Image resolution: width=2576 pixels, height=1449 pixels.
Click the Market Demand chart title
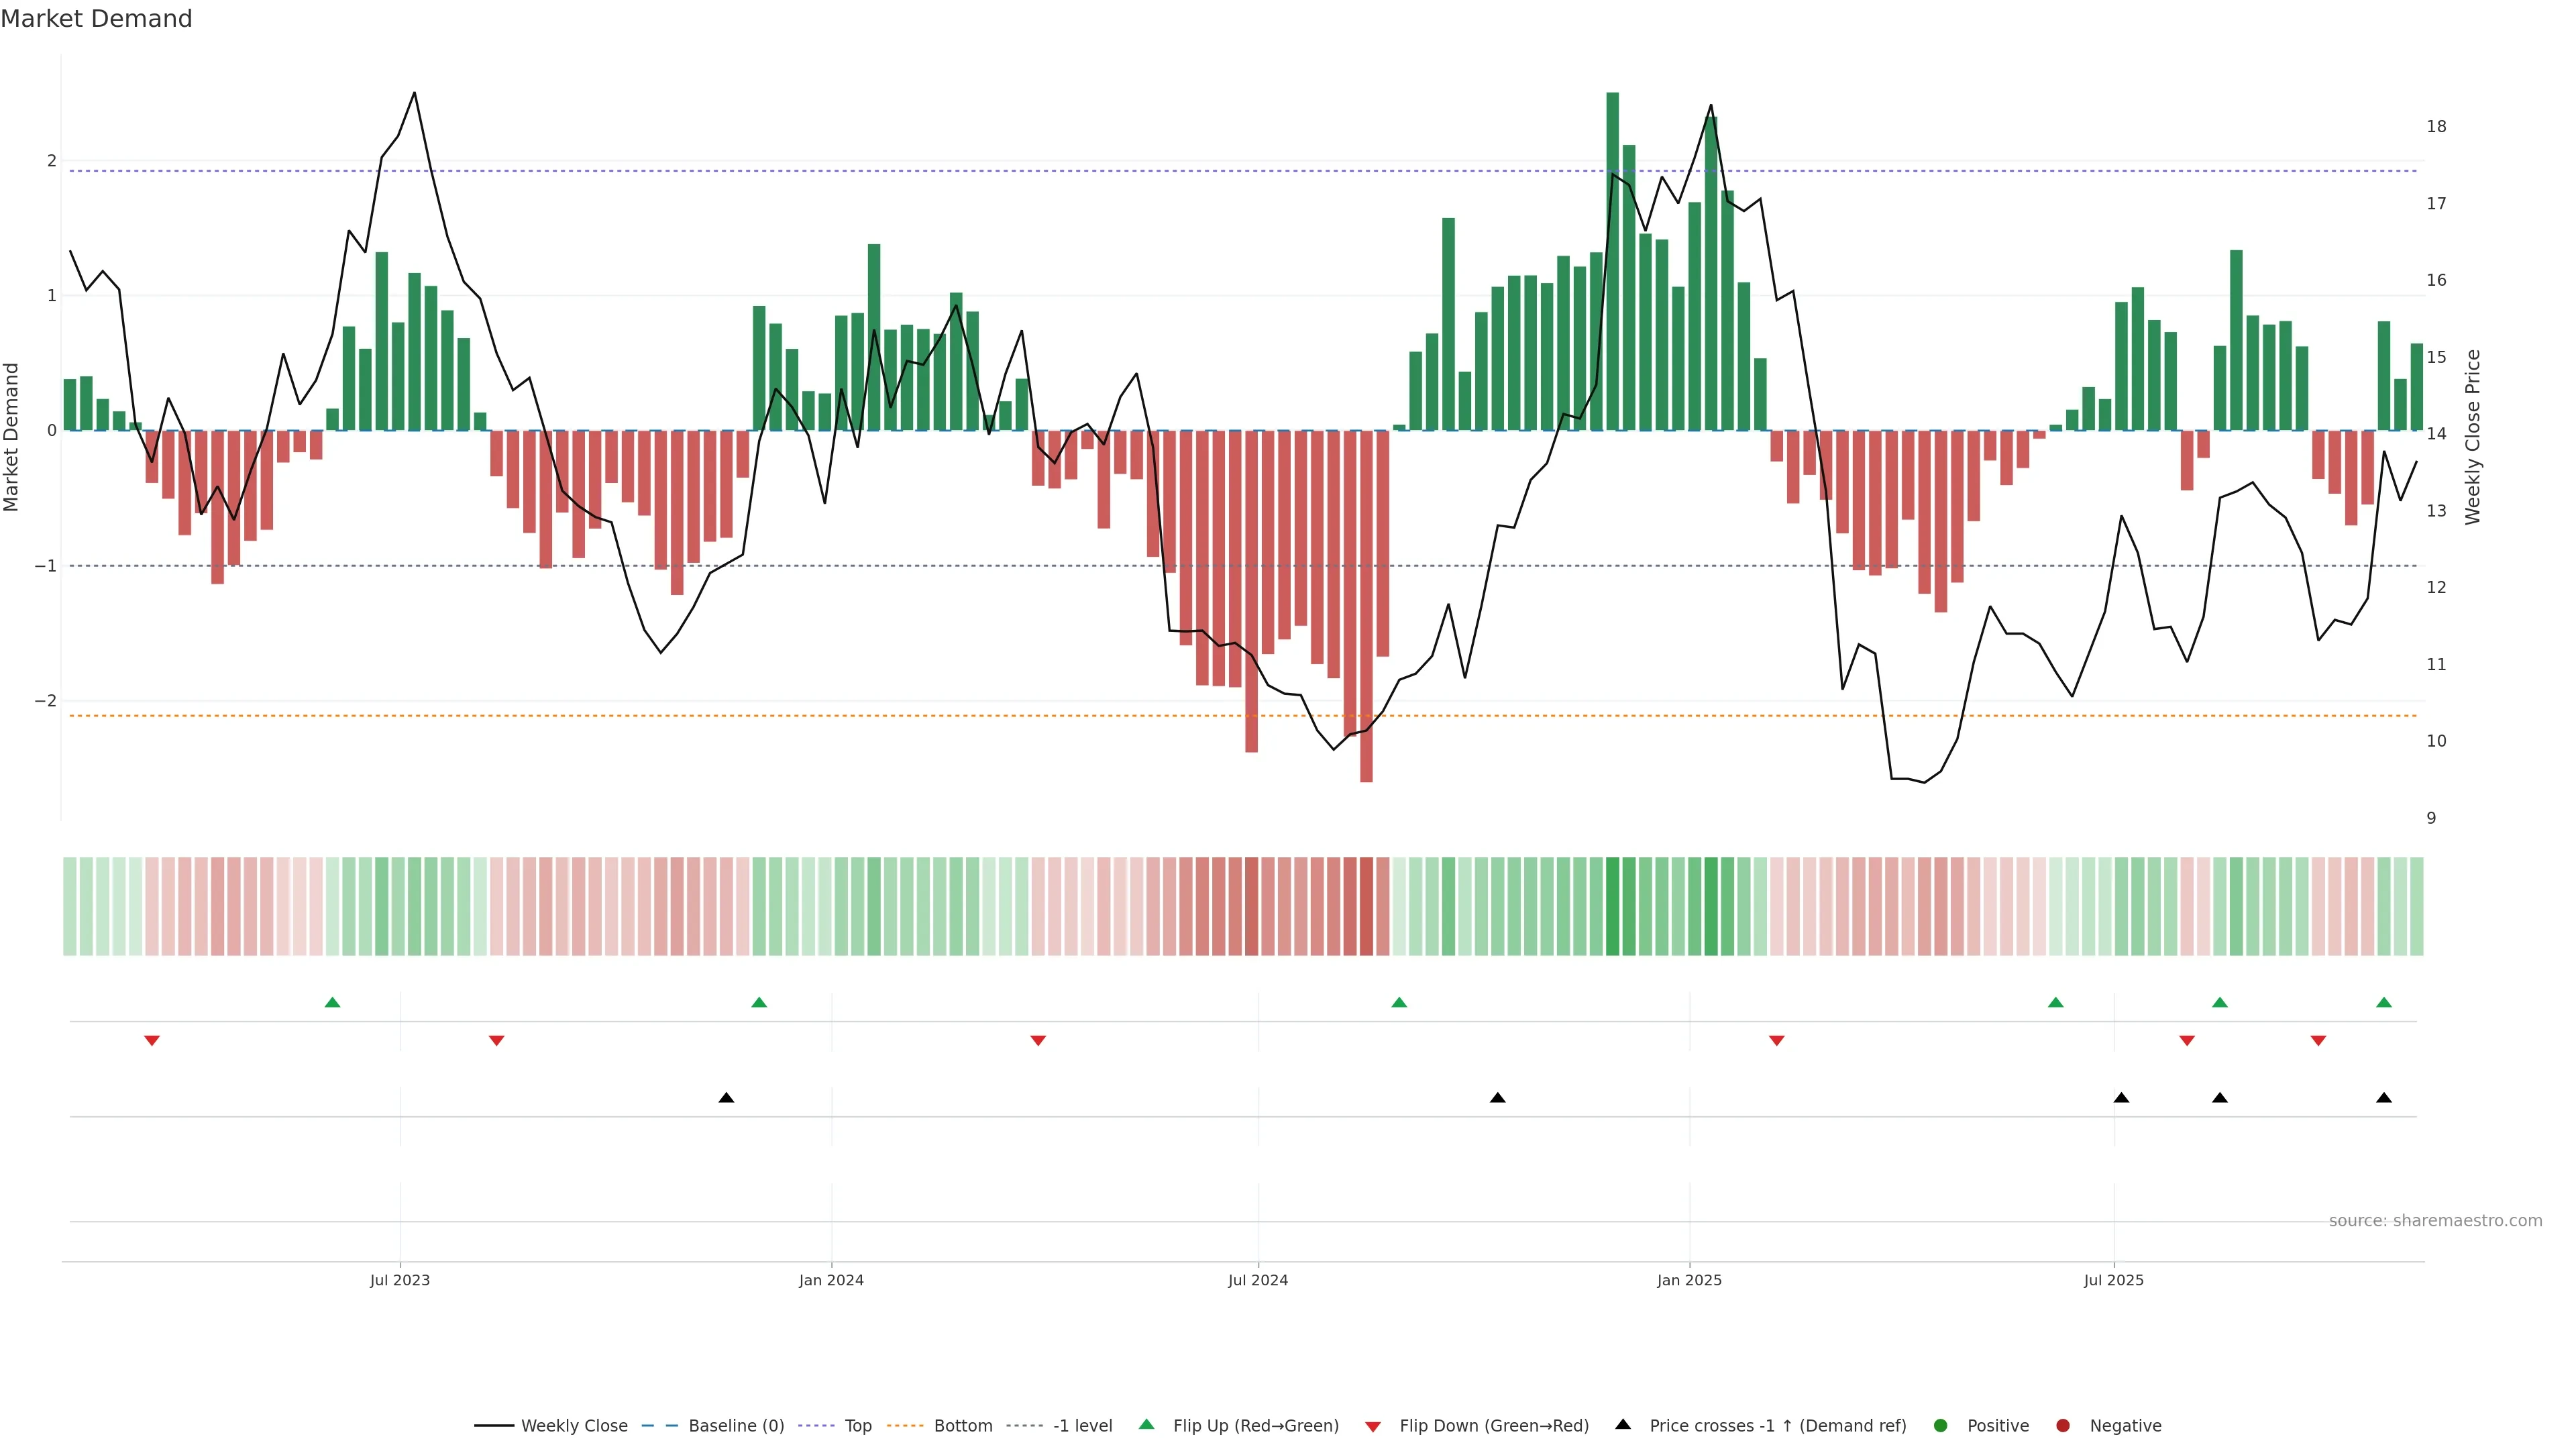[x=96, y=19]
